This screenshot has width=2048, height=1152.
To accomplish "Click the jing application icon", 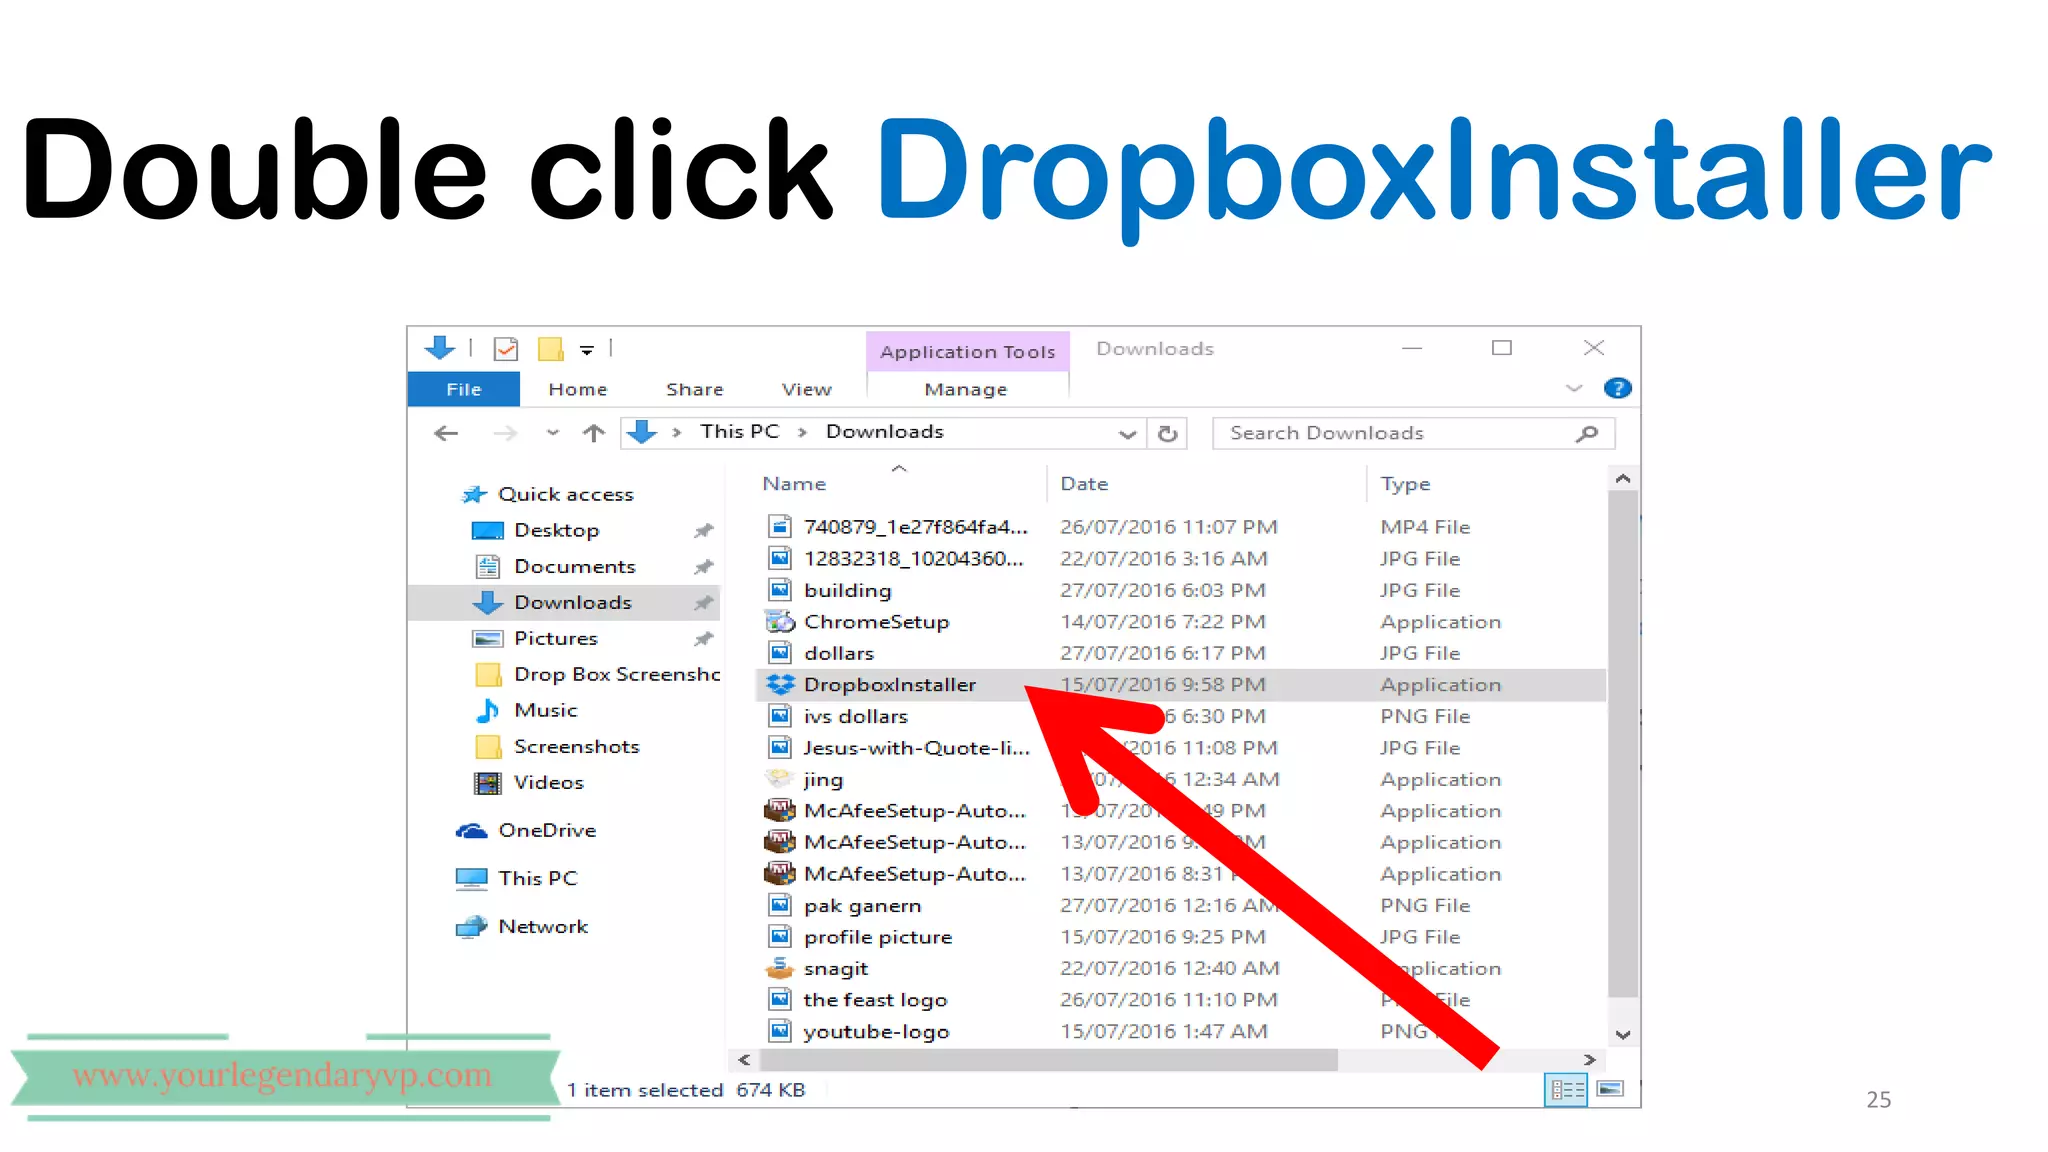I will (780, 779).
